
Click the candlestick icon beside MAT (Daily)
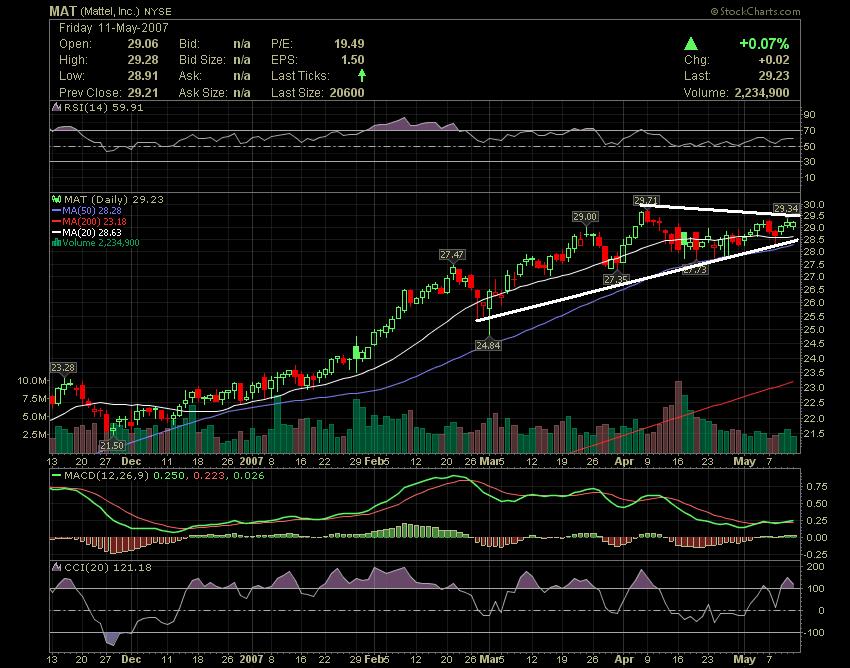[56, 199]
